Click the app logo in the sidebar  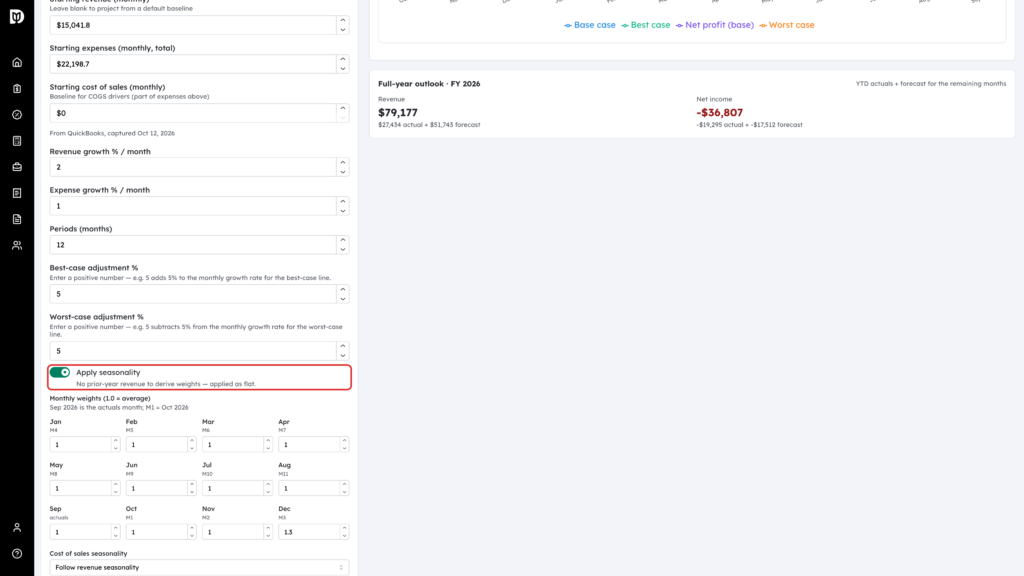17,16
